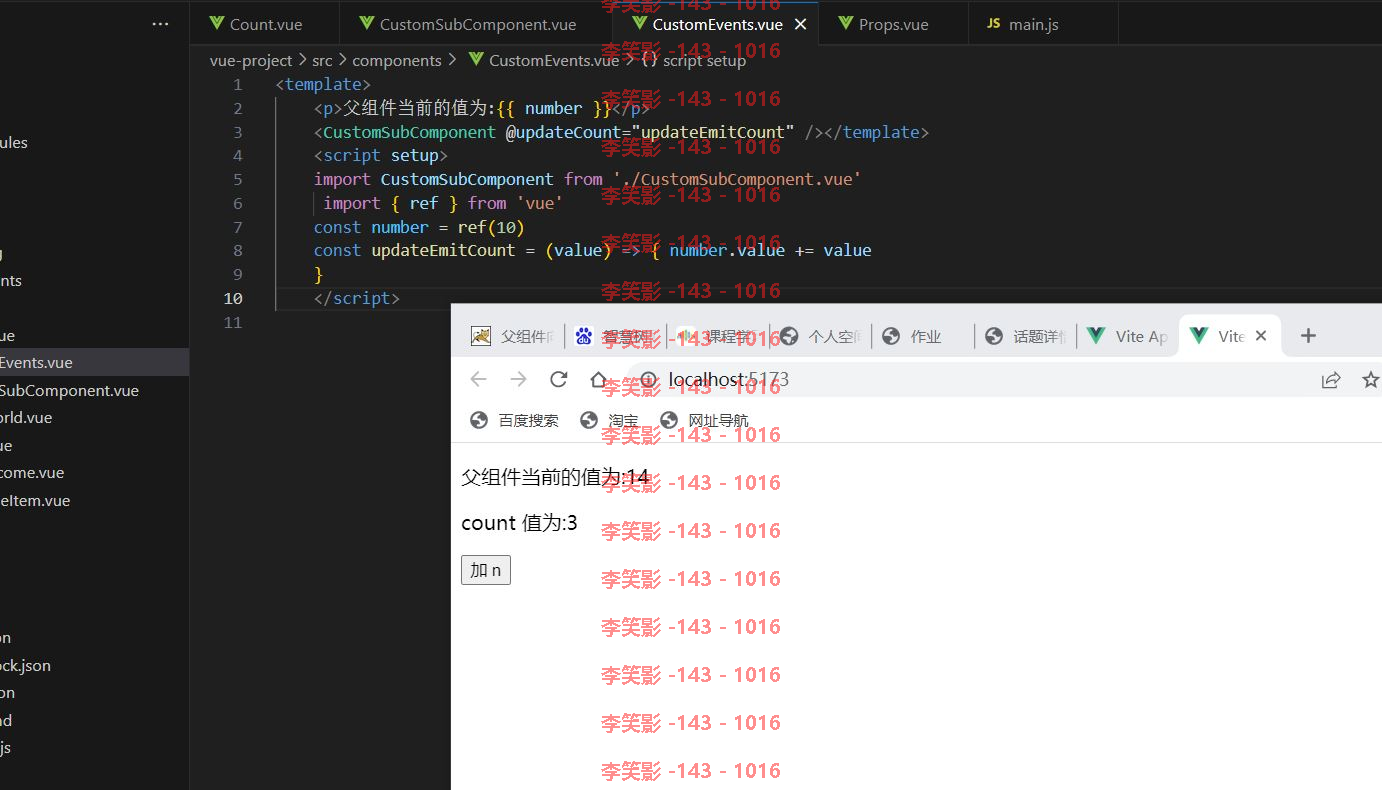This screenshot has height=790, width=1382.
Task: Switch to 话题详情 browser tab
Action: (x=1025, y=336)
